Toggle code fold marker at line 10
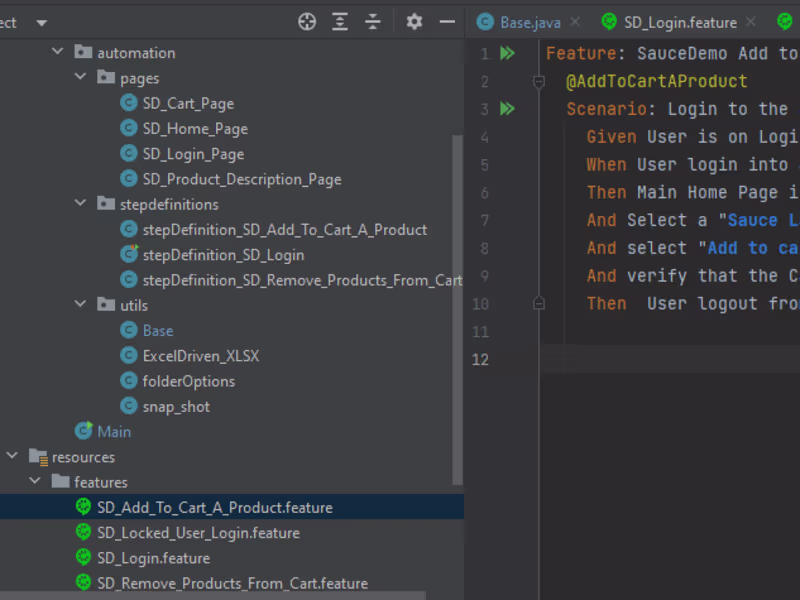800x600 pixels. (539, 304)
